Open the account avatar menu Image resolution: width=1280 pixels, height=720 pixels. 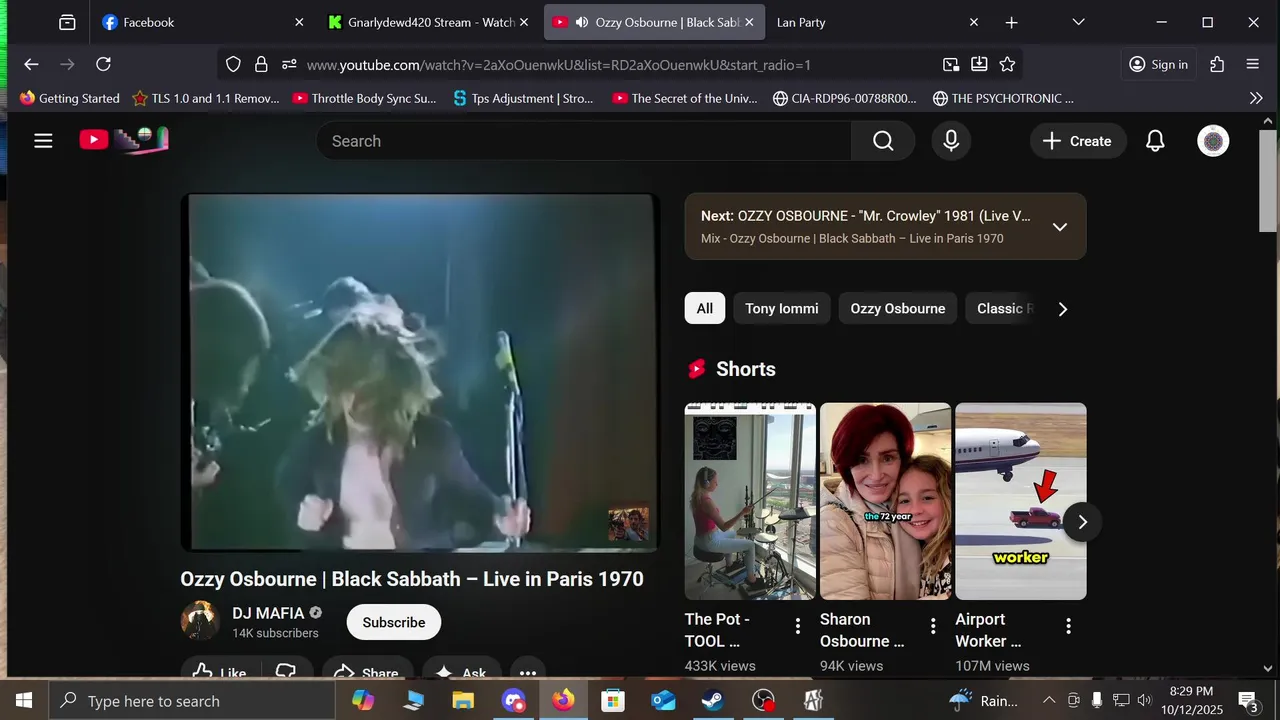click(x=1213, y=141)
